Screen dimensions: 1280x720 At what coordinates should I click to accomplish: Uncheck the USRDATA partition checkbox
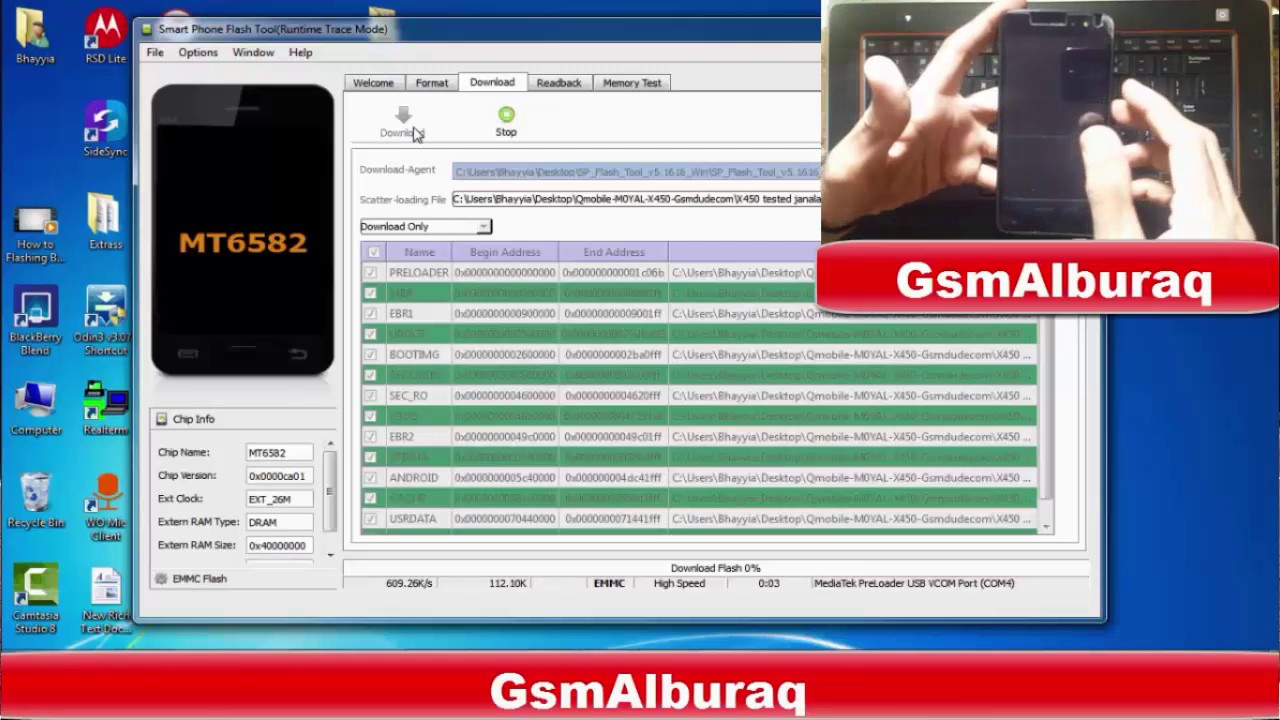pos(371,519)
